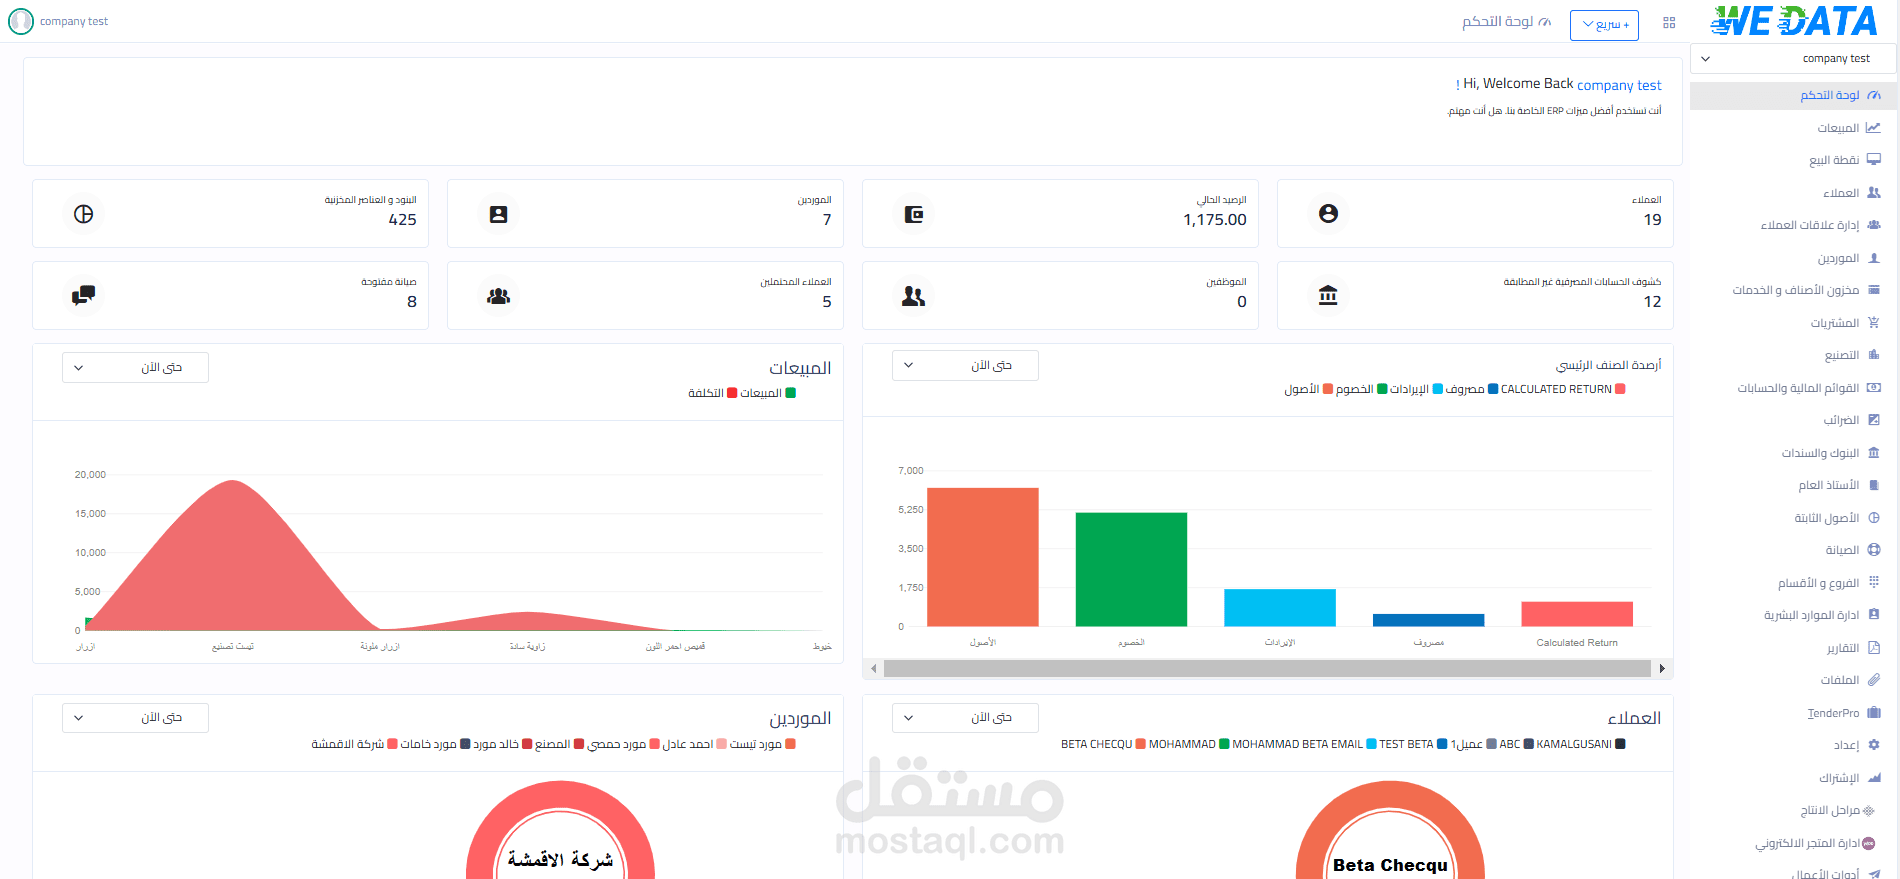
Task: Click the الأصول orange bar in chart
Action: click(x=983, y=557)
